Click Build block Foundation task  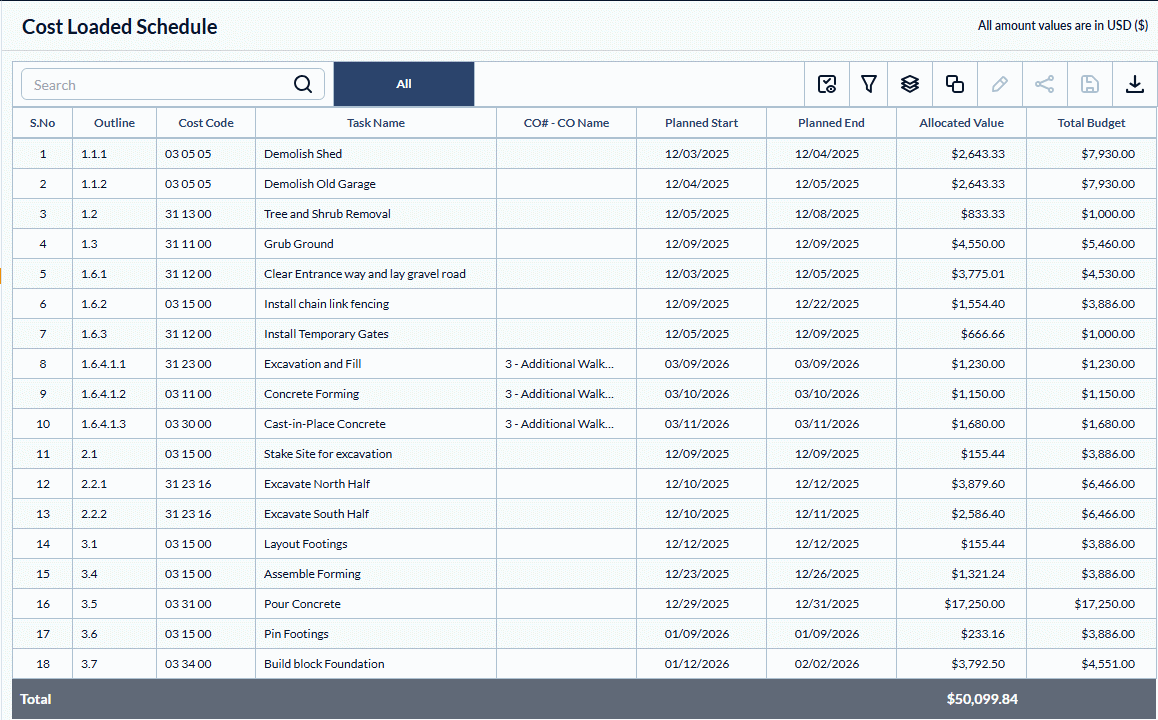(x=324, y=664)
